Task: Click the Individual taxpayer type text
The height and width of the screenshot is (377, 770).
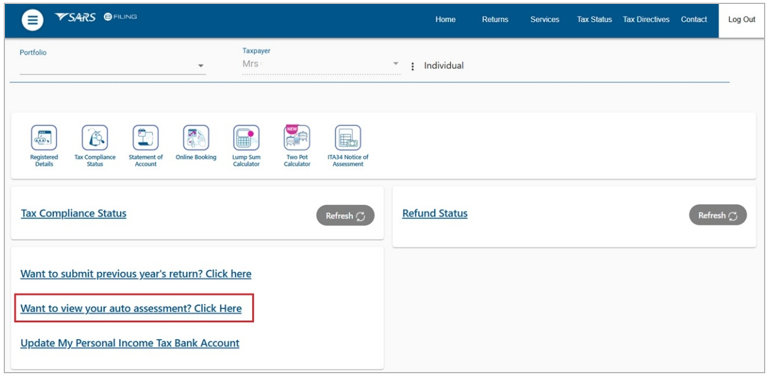Action: (444, 66)
